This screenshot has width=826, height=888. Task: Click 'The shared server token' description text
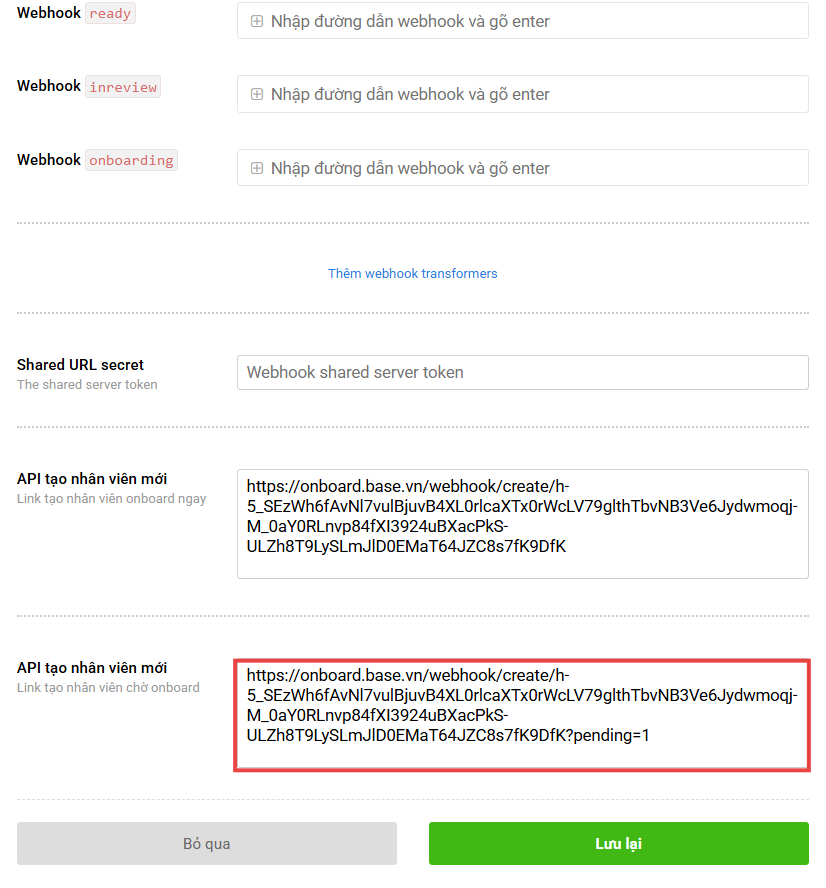pos(87,385)
